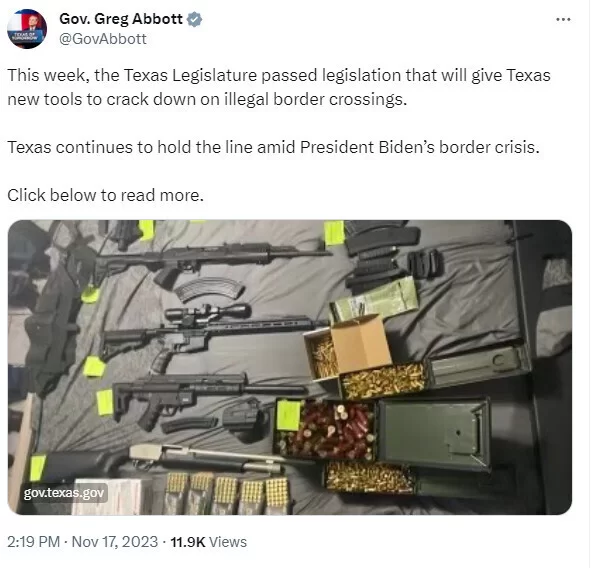Viewport: 608px width, 568px height.
Task: Click the Nov 17, 2023 date
Action: (x=115, y=542)
